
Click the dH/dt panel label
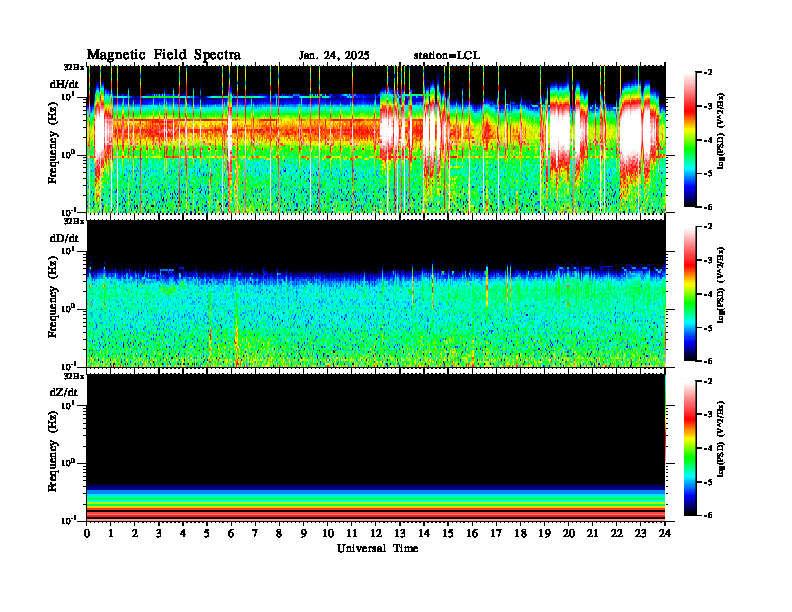tap(64, 84)
